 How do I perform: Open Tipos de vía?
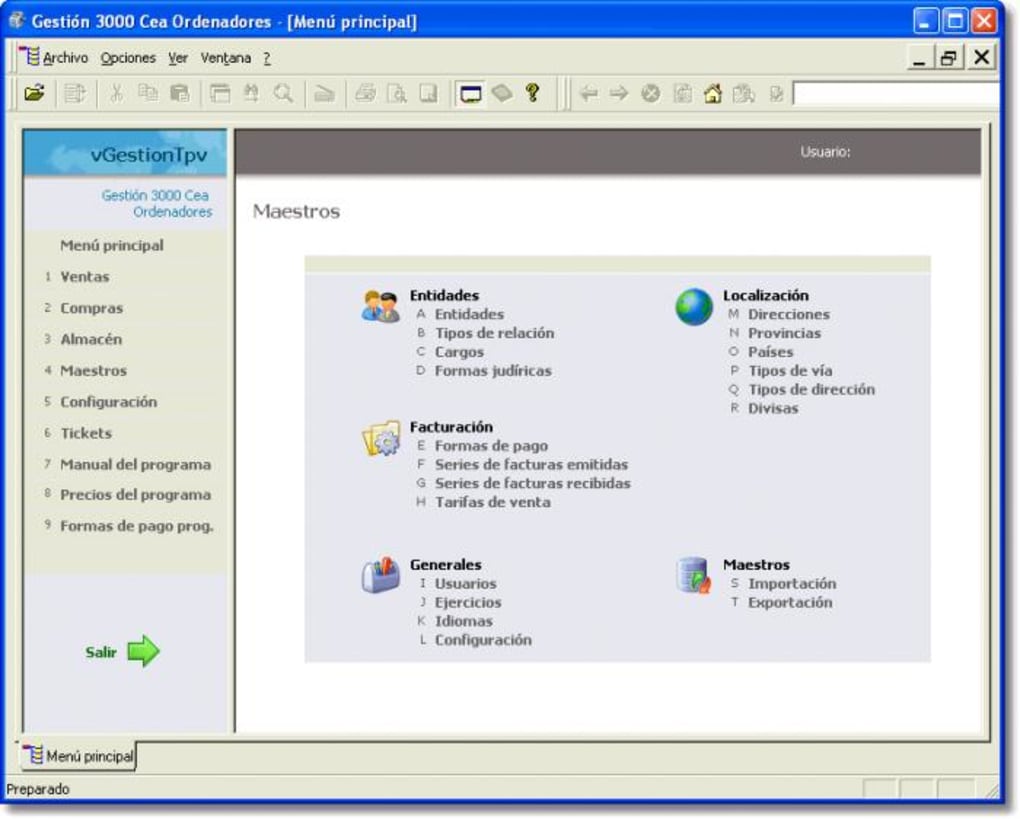tap(790, 371)
